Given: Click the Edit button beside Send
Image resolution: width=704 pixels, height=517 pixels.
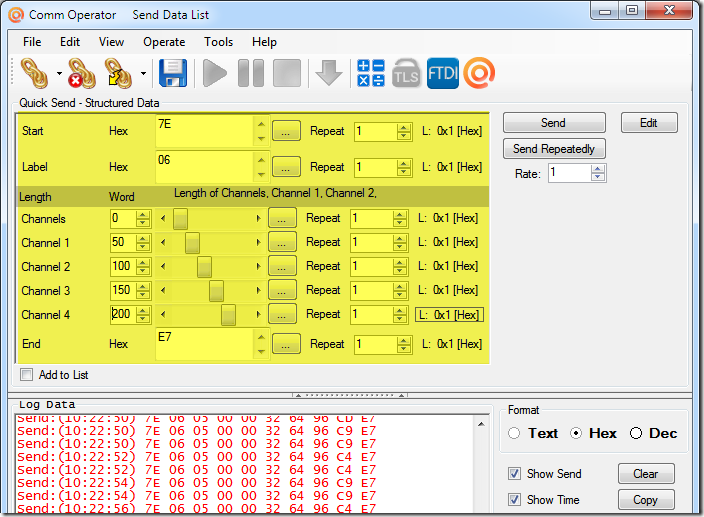Looking at the screenshot, I should [649, 123].
